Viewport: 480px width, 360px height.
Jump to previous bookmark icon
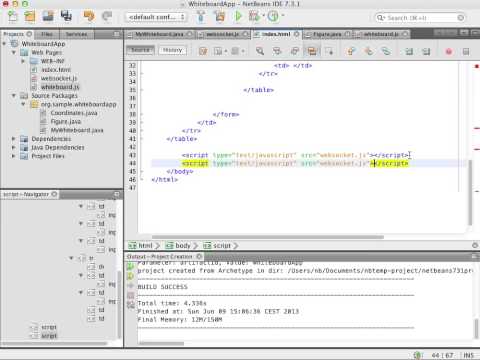351,51
